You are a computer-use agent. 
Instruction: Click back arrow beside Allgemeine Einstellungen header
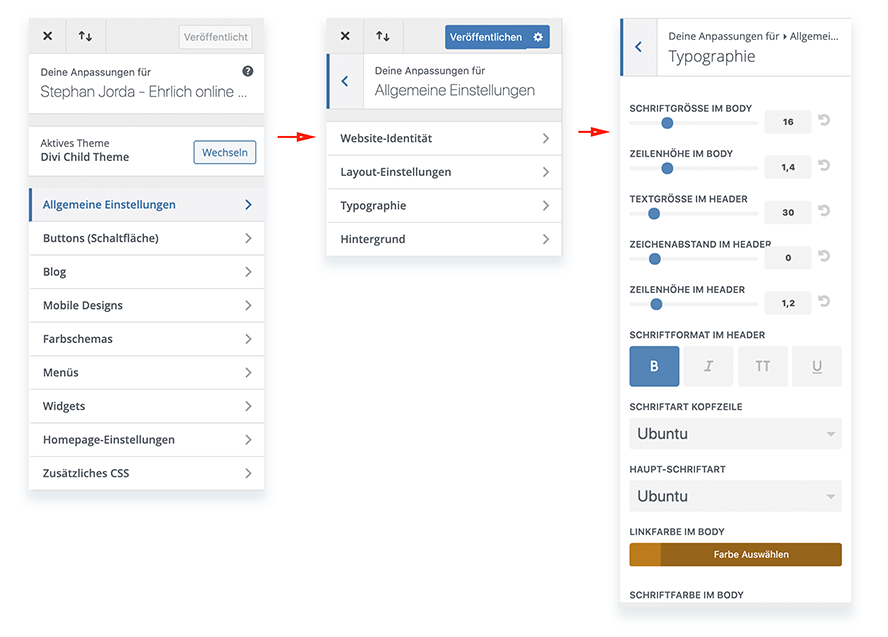345,82
